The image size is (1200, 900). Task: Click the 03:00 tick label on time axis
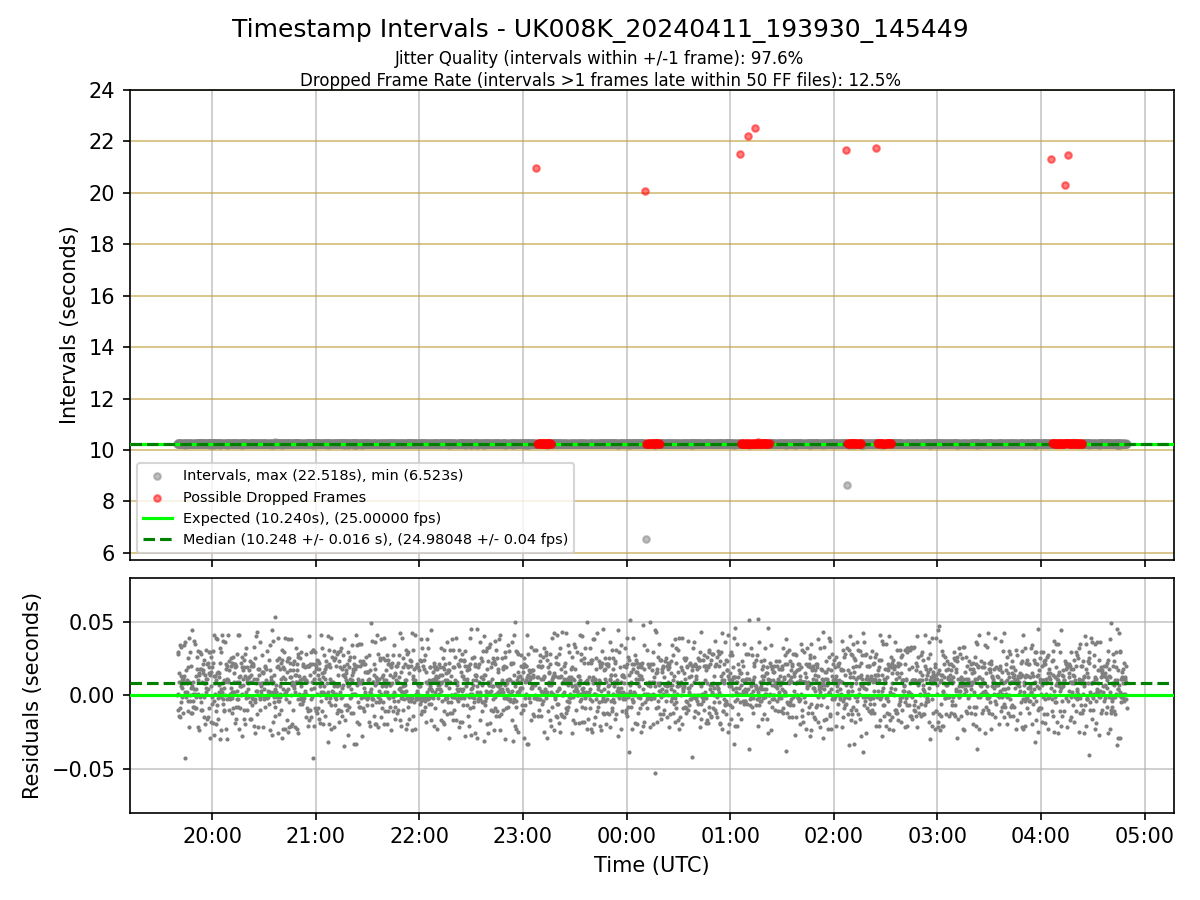coord(937,835)
